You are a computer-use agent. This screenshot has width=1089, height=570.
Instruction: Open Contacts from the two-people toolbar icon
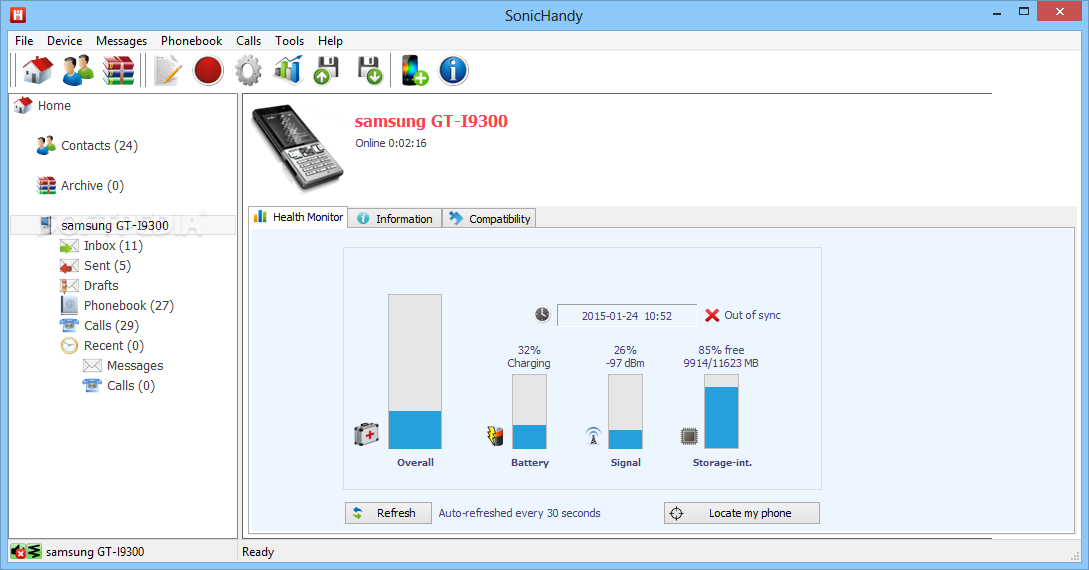[x=78, y=70]
